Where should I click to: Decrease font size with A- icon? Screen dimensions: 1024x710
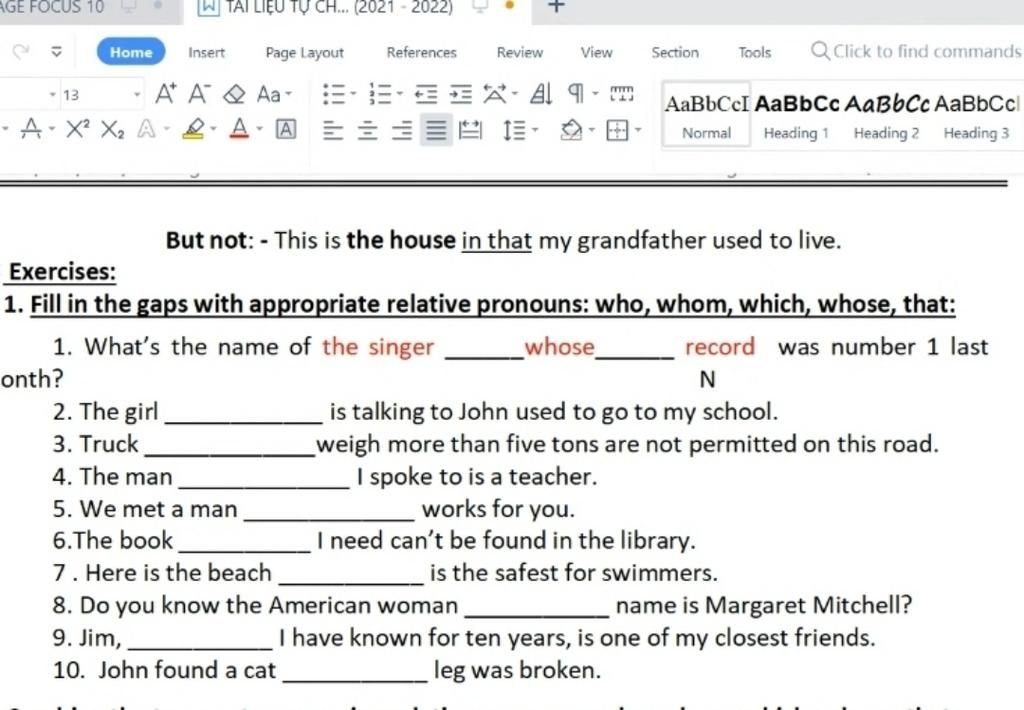coord(198,94)
